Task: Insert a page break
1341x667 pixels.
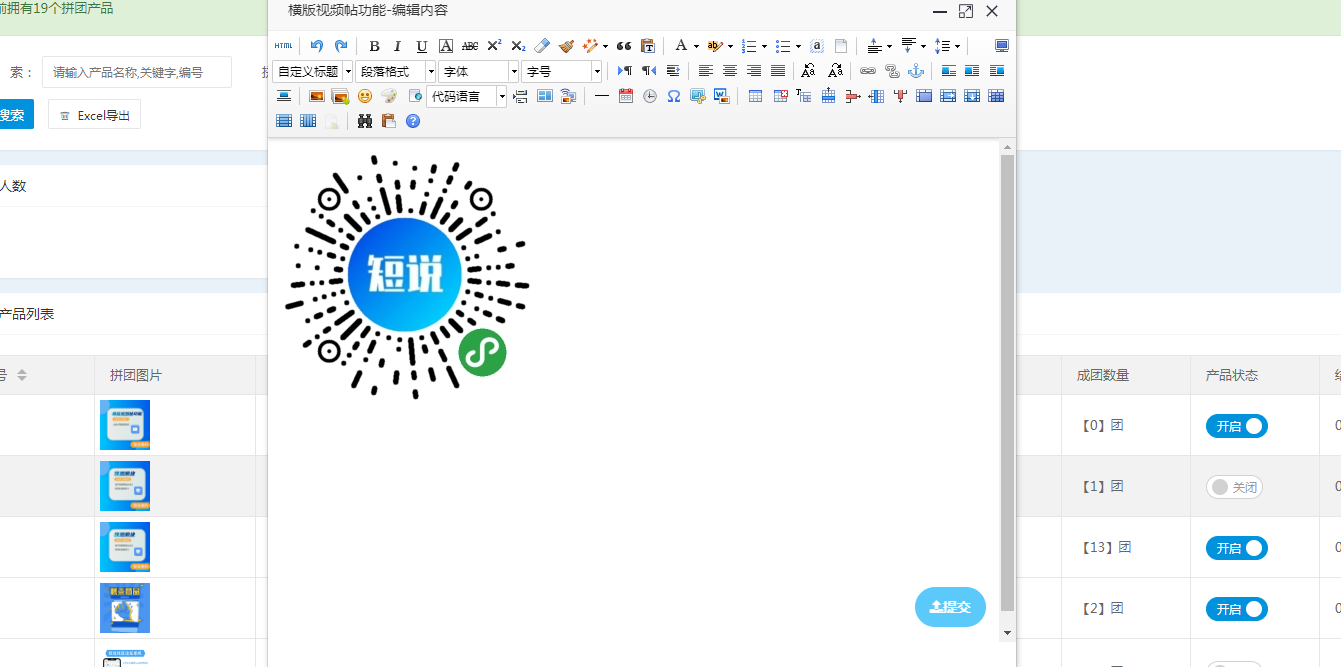Action: point(520,96)
